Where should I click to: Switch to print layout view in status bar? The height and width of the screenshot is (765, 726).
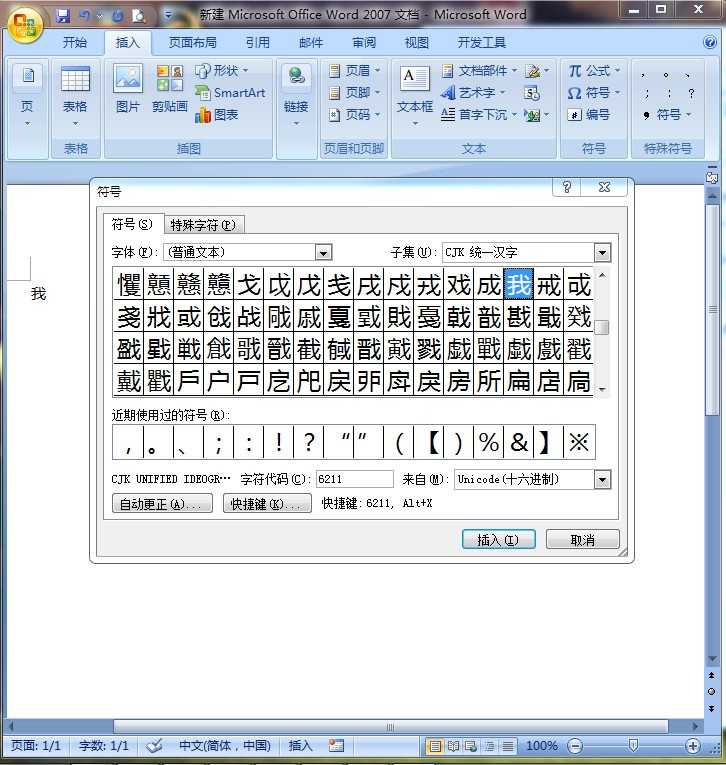point(434,745)
